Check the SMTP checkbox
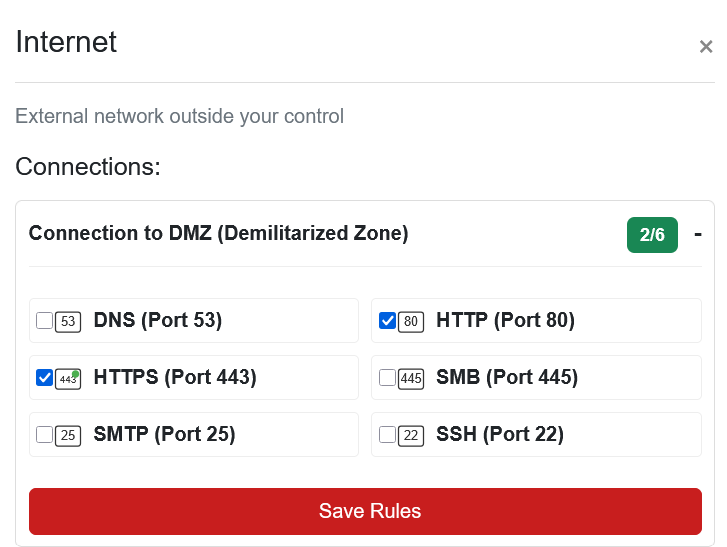 [x=44, y=435]
